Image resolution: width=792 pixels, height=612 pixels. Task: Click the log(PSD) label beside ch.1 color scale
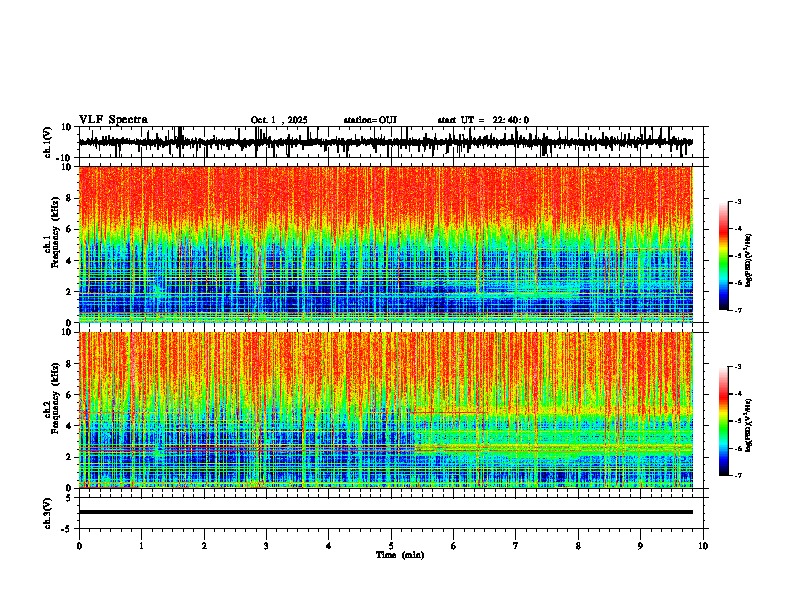click(x=748, y=260)
